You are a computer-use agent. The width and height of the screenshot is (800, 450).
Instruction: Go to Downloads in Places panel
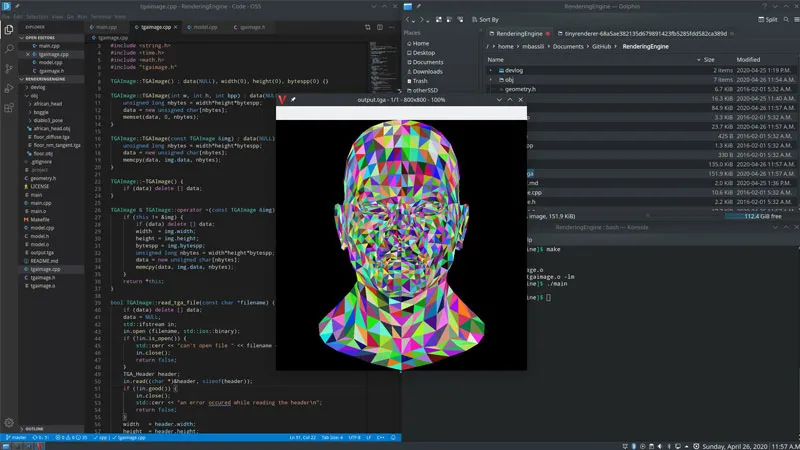(427, 71)
